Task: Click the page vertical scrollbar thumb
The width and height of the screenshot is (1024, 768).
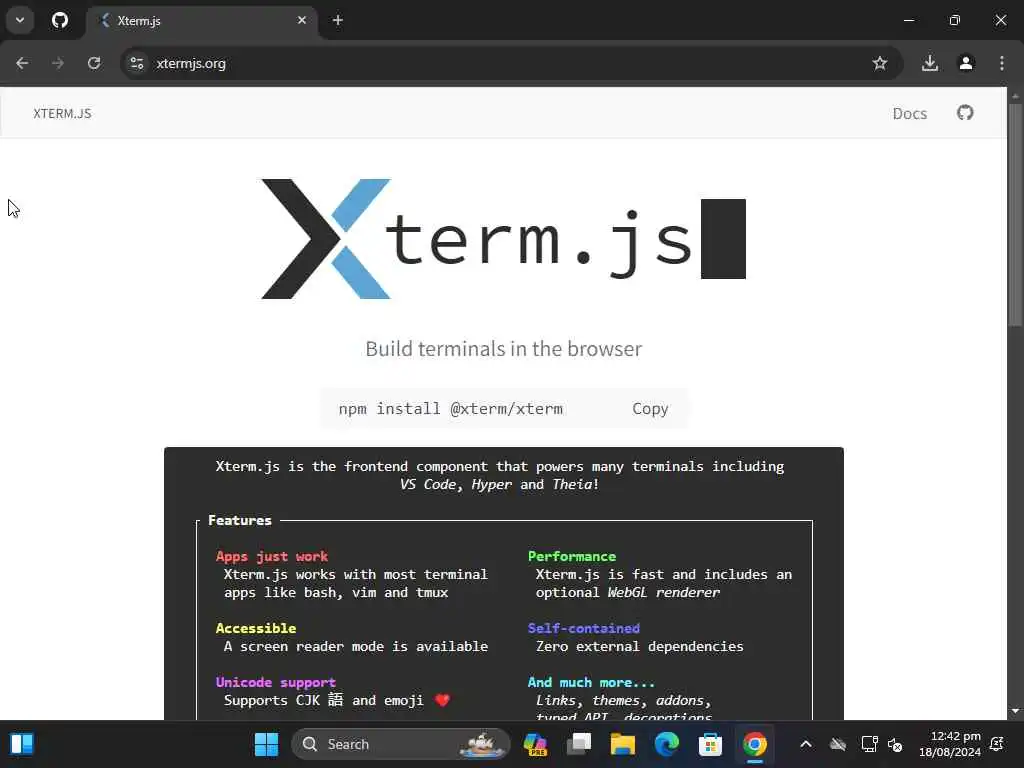Action: (x=1015, y=214)
